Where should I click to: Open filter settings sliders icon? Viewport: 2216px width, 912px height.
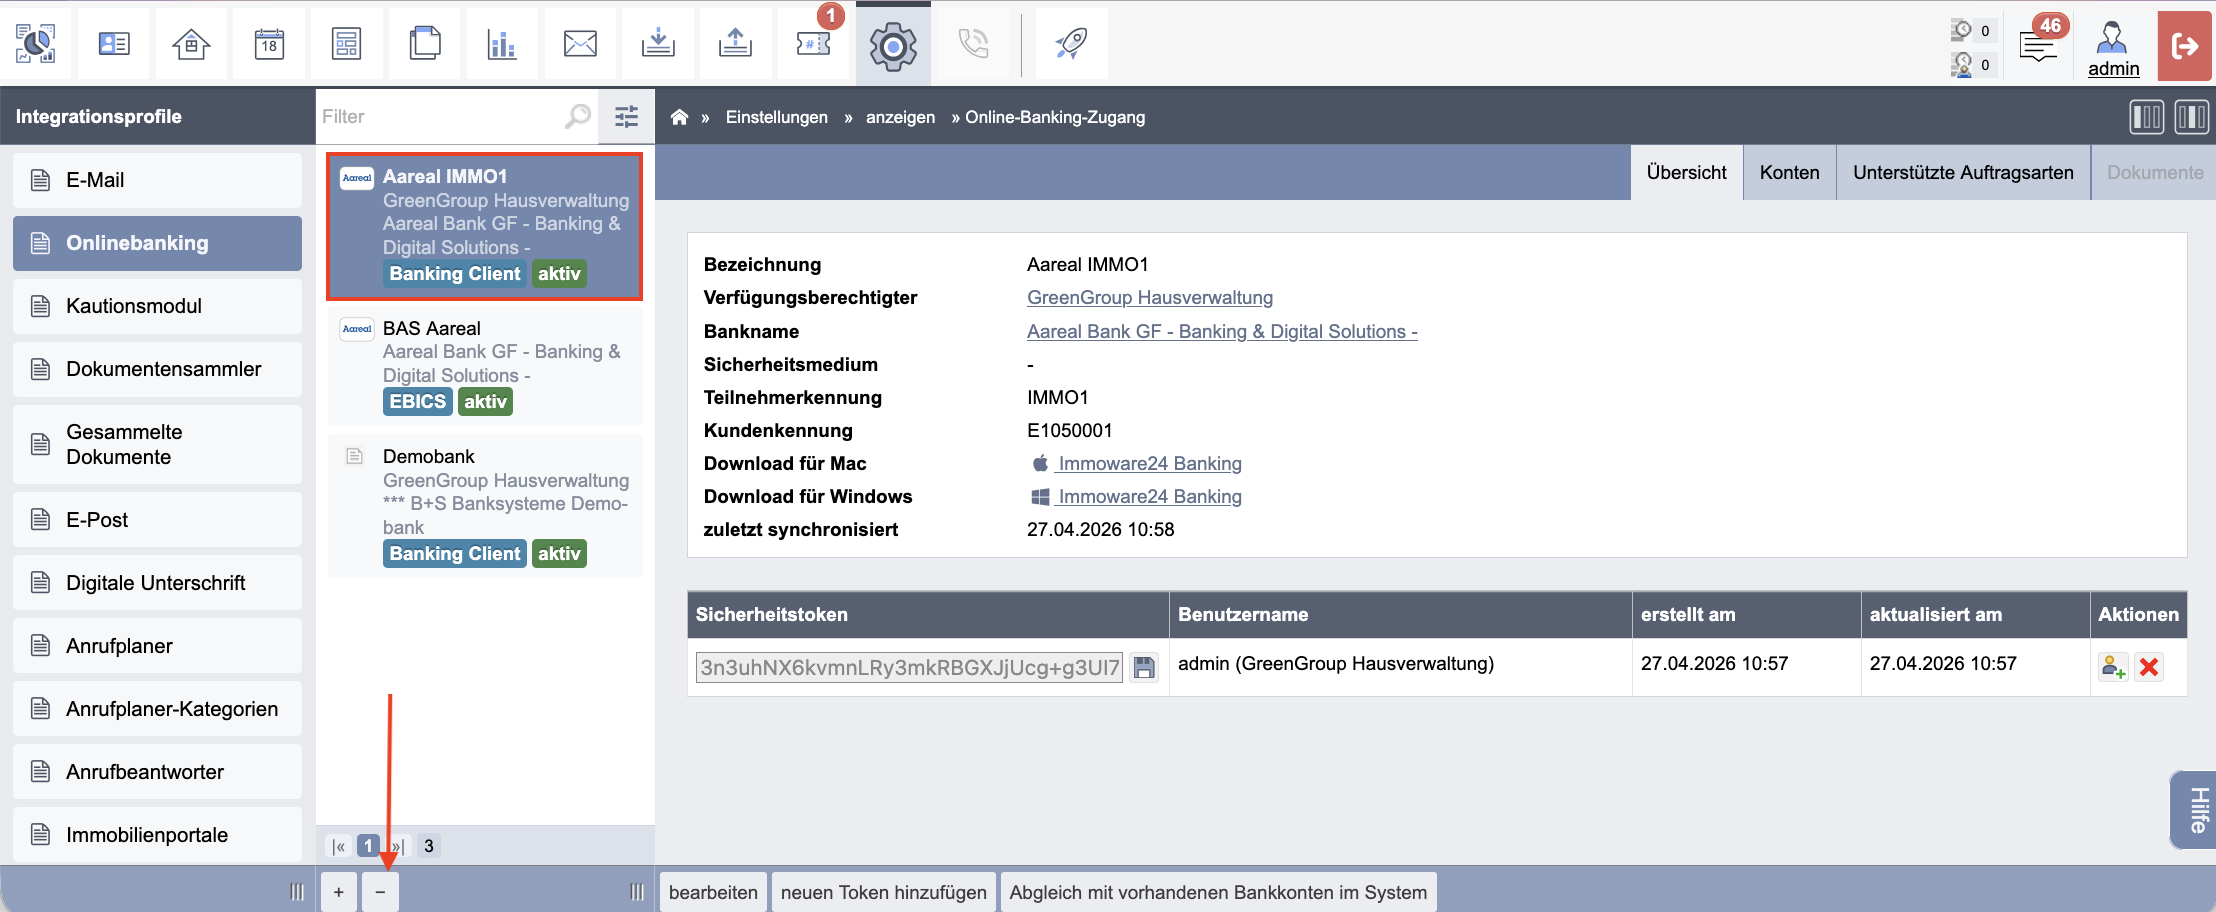[x=627, y=117]
